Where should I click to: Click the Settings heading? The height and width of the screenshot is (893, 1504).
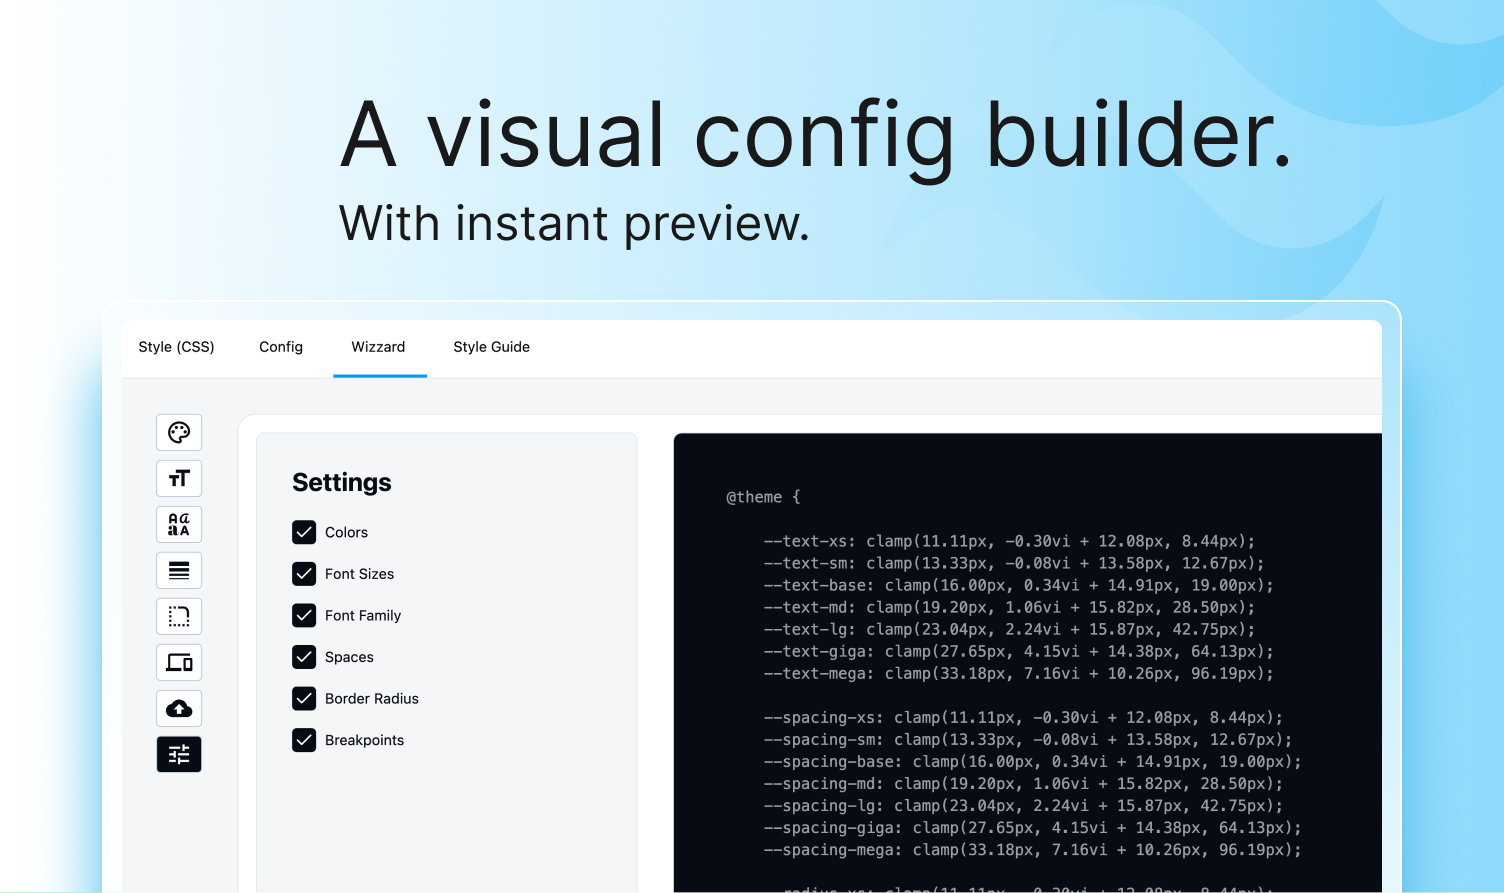342,482
